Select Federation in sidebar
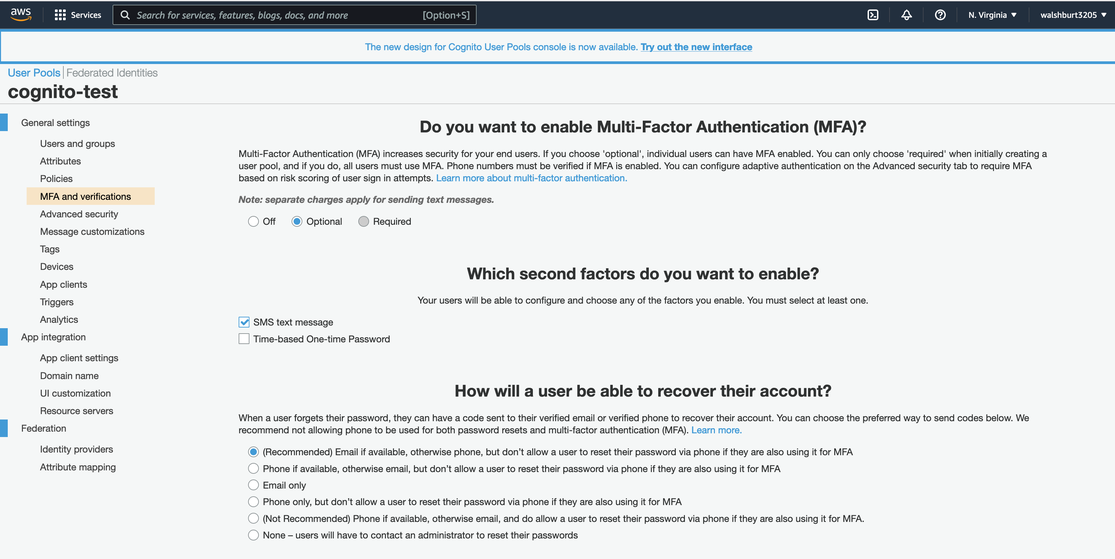The height and width of the screenshot is (559, 1115). click(x=43, y=428)
